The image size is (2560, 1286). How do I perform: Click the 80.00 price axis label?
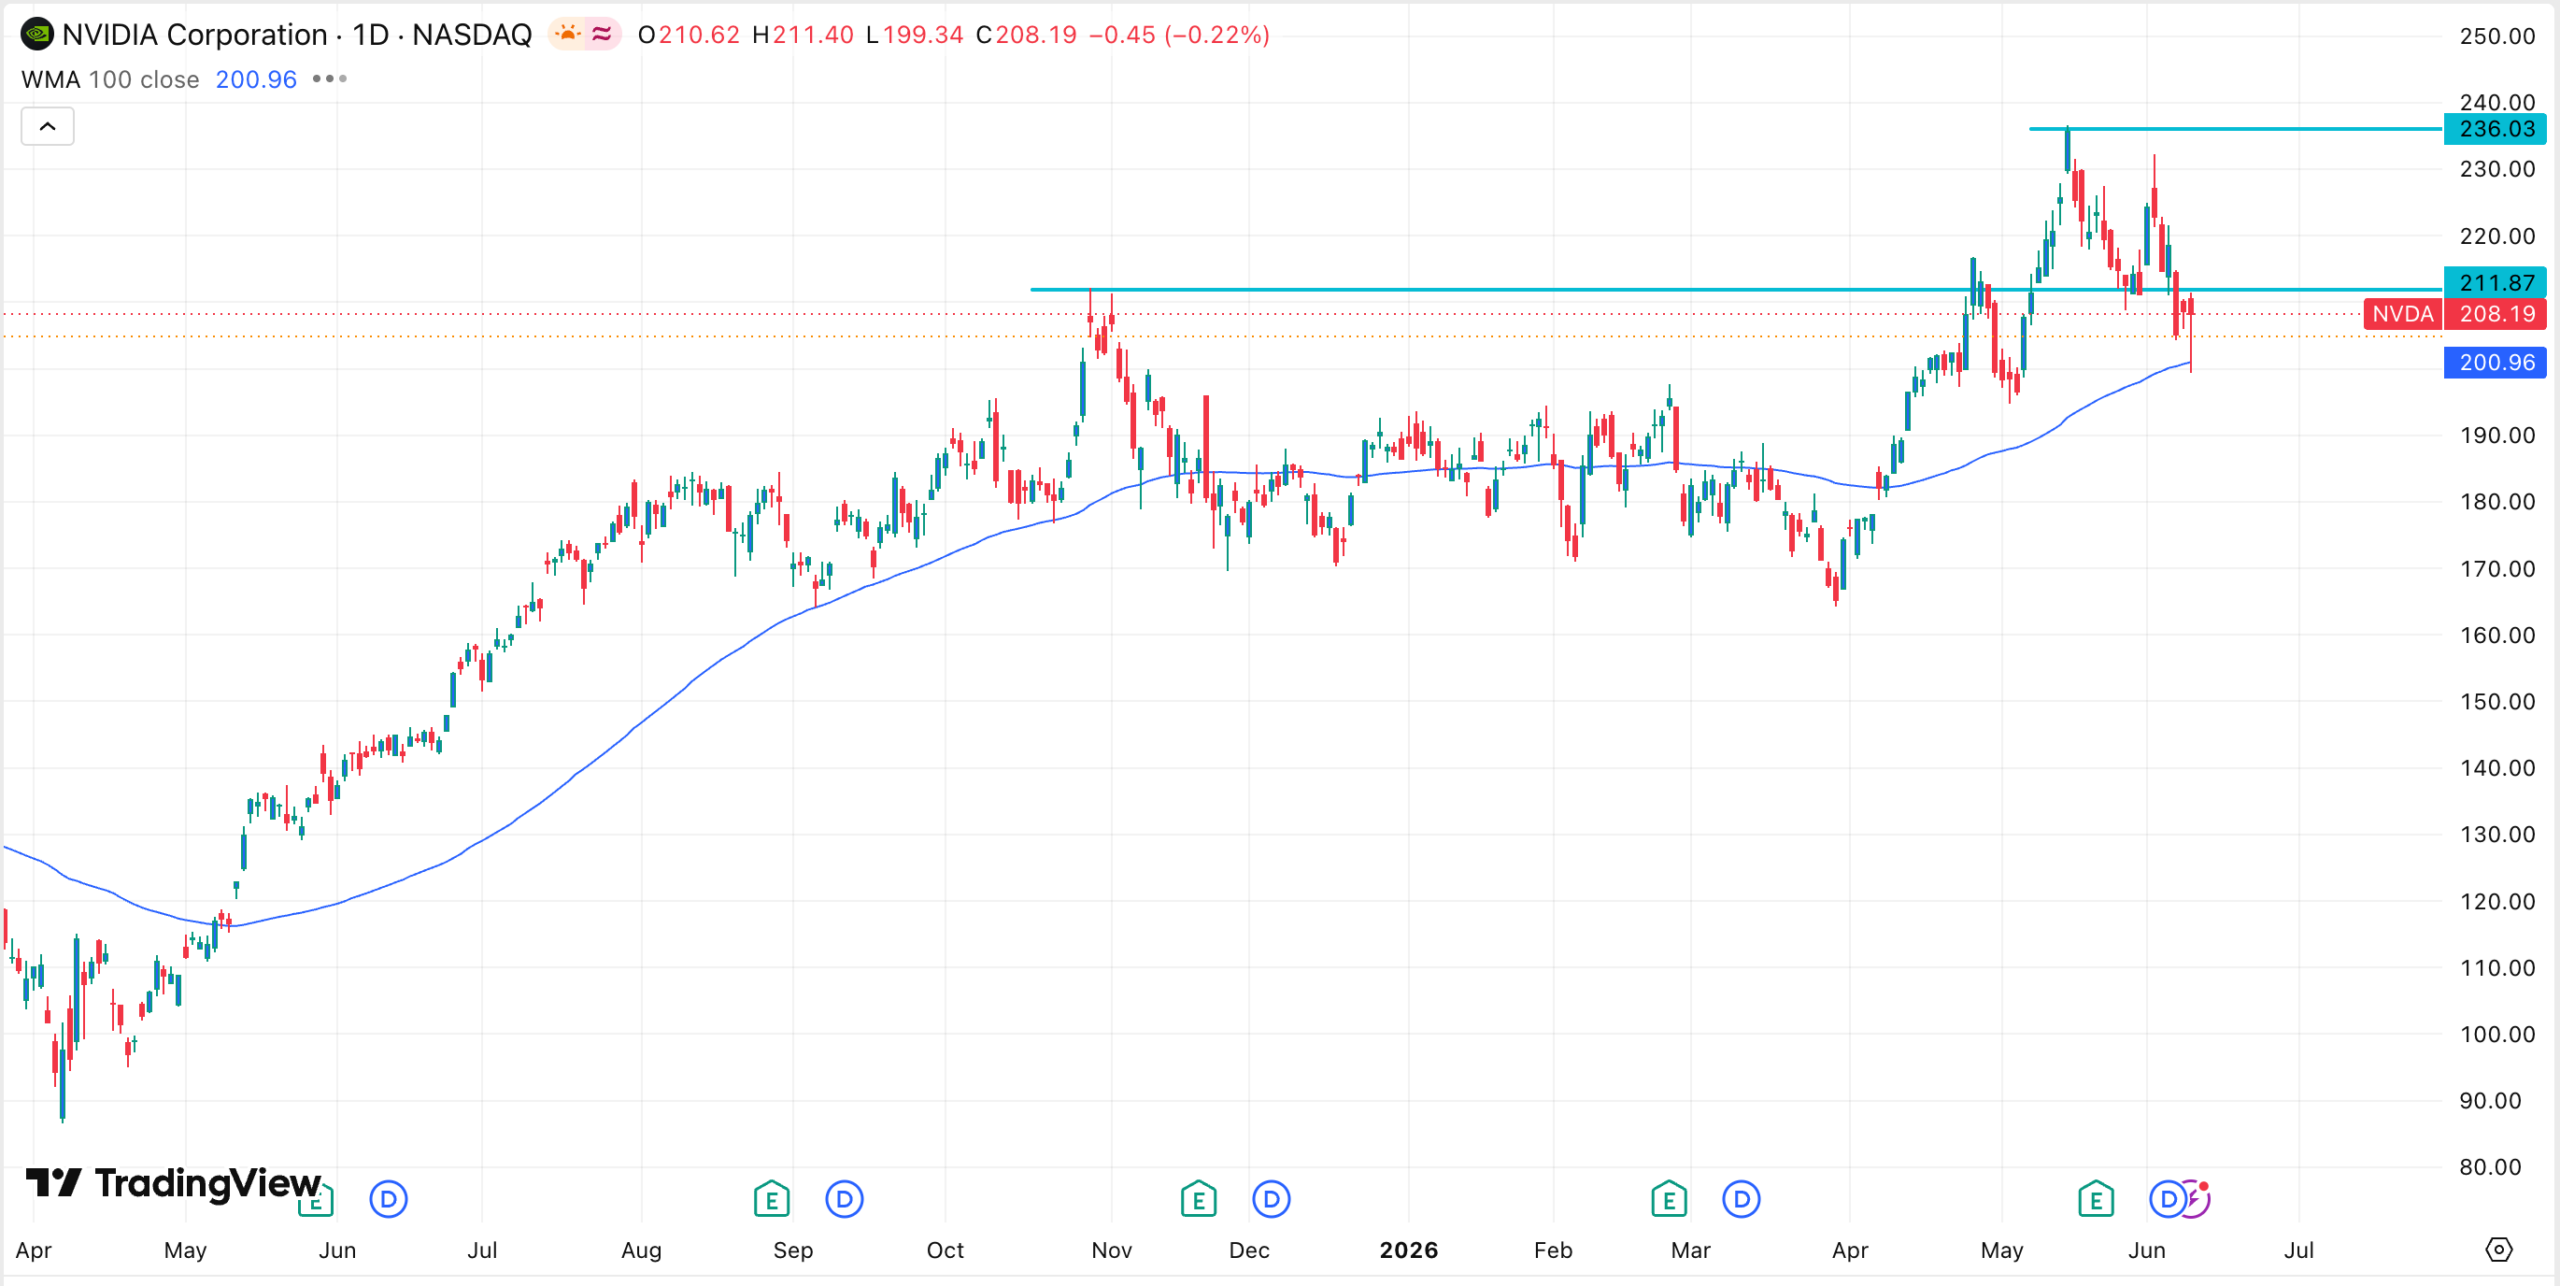[2490, 1167]
